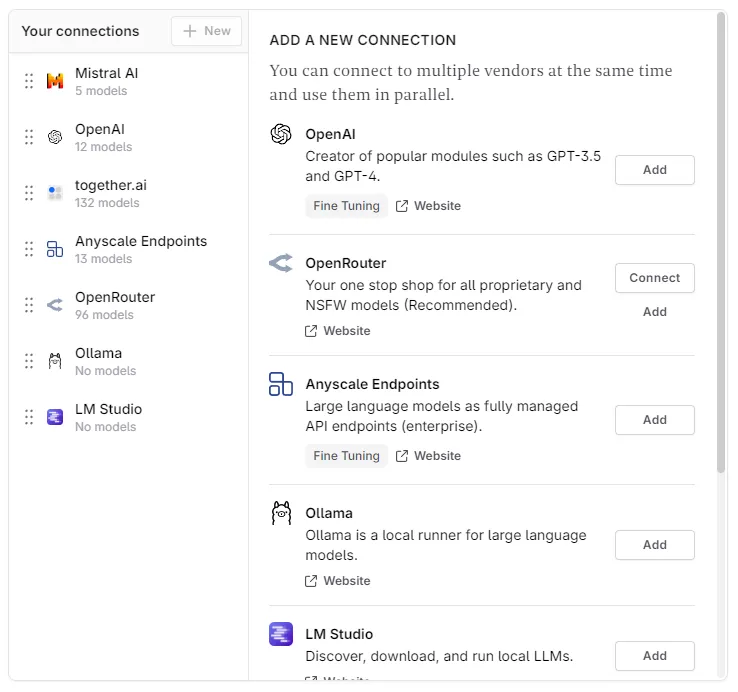Image resolution: width=738 pixels, height=692 pixels.
Task: Add the Ollama connection
Action: (x=655, y=545)
